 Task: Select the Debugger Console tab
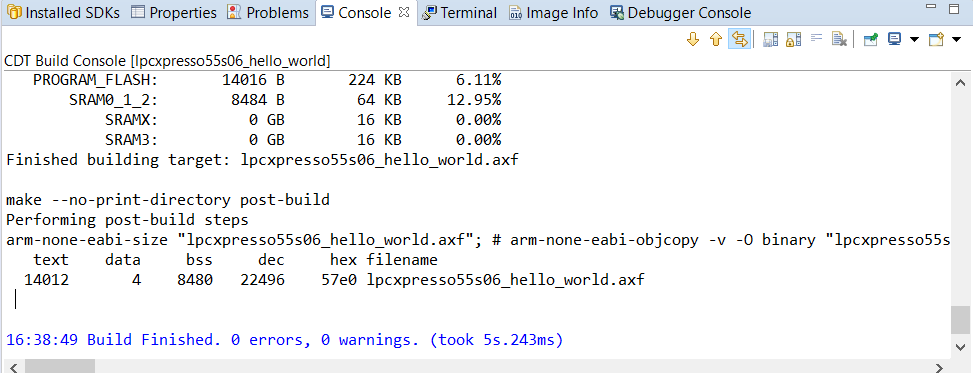pyautogui.click(x=681, y=12)
